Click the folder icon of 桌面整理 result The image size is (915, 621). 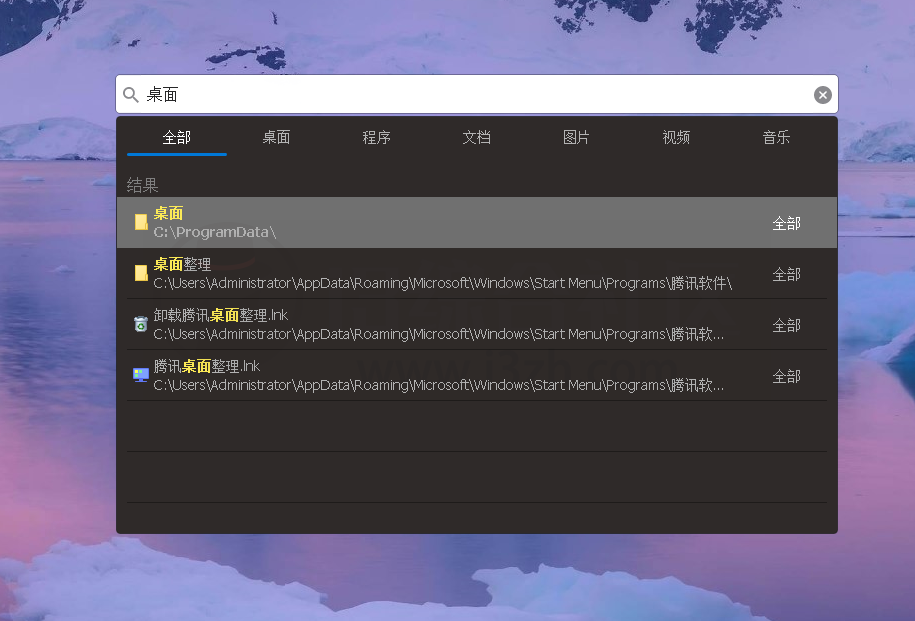coord(141,273)
